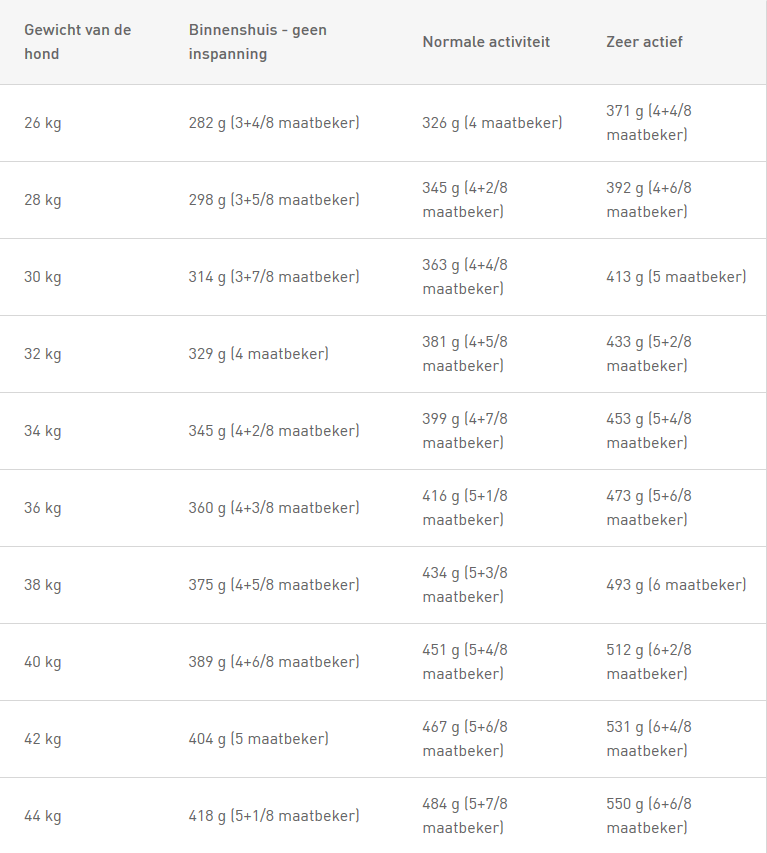Screen dimensions: 767x853
Task: Click the 'Normale activiteit' column header
Action: point(486,42)
